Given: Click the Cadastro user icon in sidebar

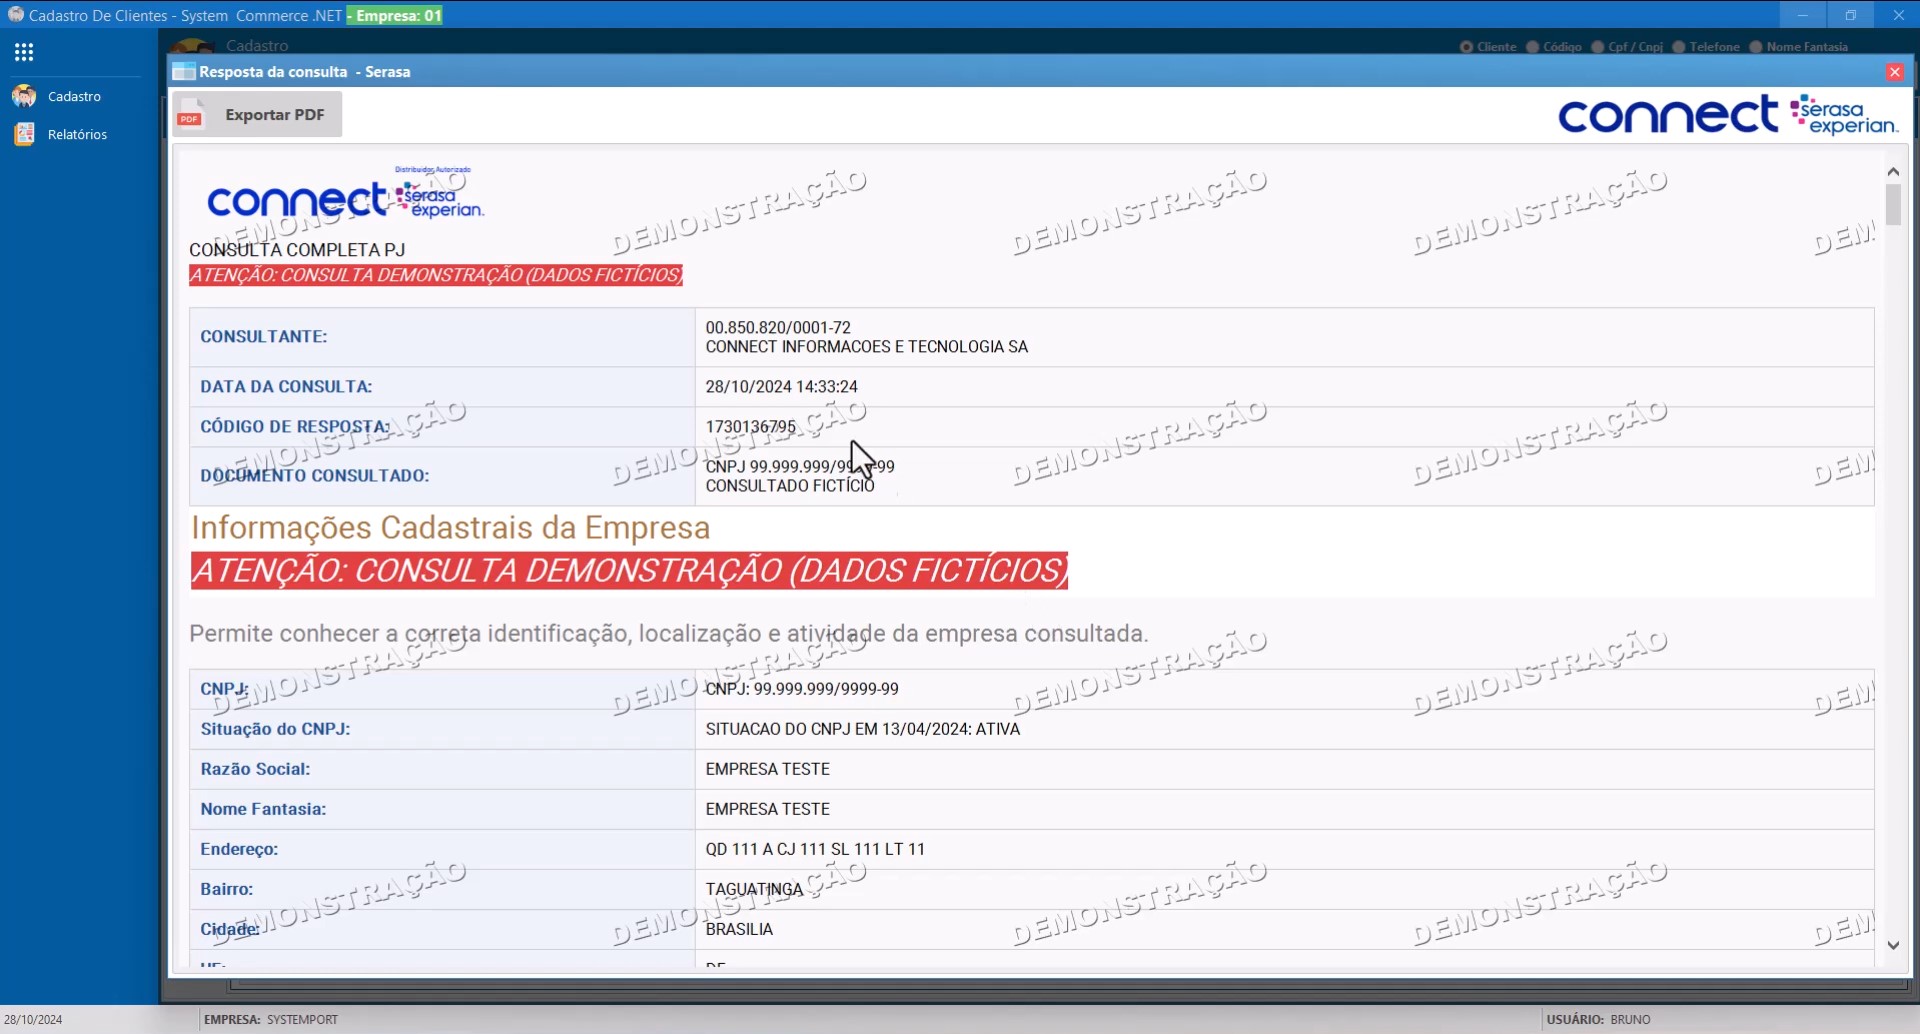Looking at the screenshot, I should tap(24, 96).
